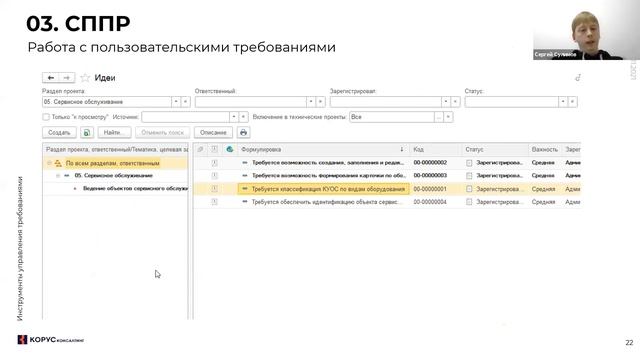Add Идеи to favorites with the star
This screenshot has width=640, height=360.
(x=85, y=78)
